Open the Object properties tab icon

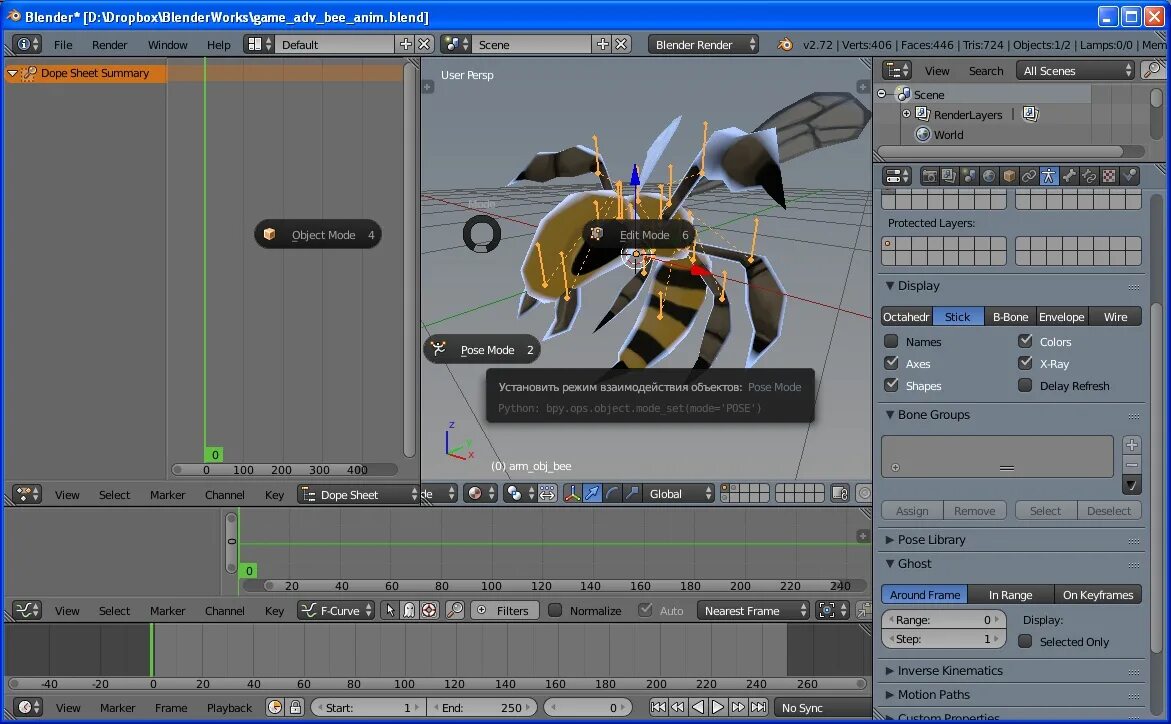[x=1009, y=176]
